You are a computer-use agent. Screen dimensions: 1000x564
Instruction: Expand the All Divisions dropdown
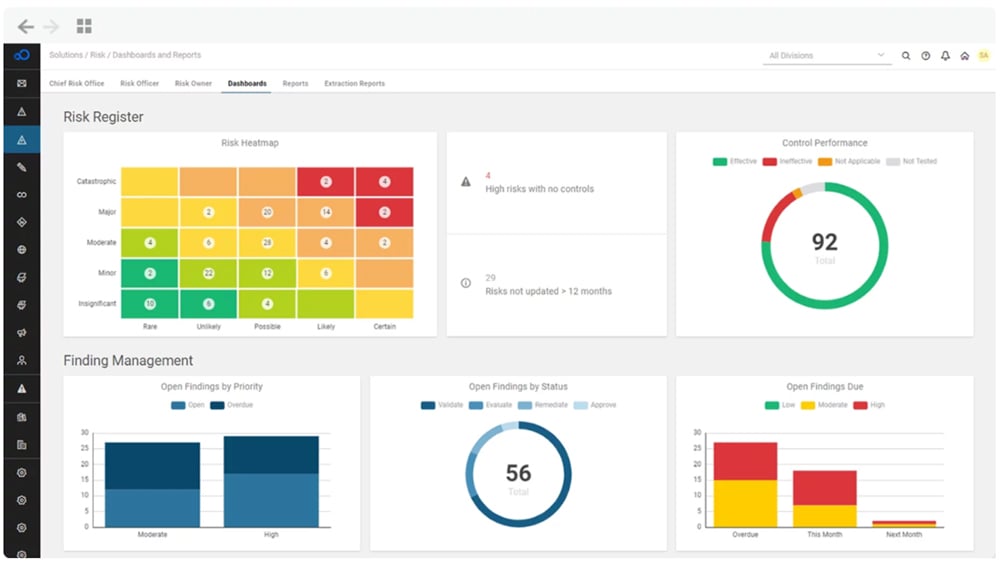click(826, 56)
